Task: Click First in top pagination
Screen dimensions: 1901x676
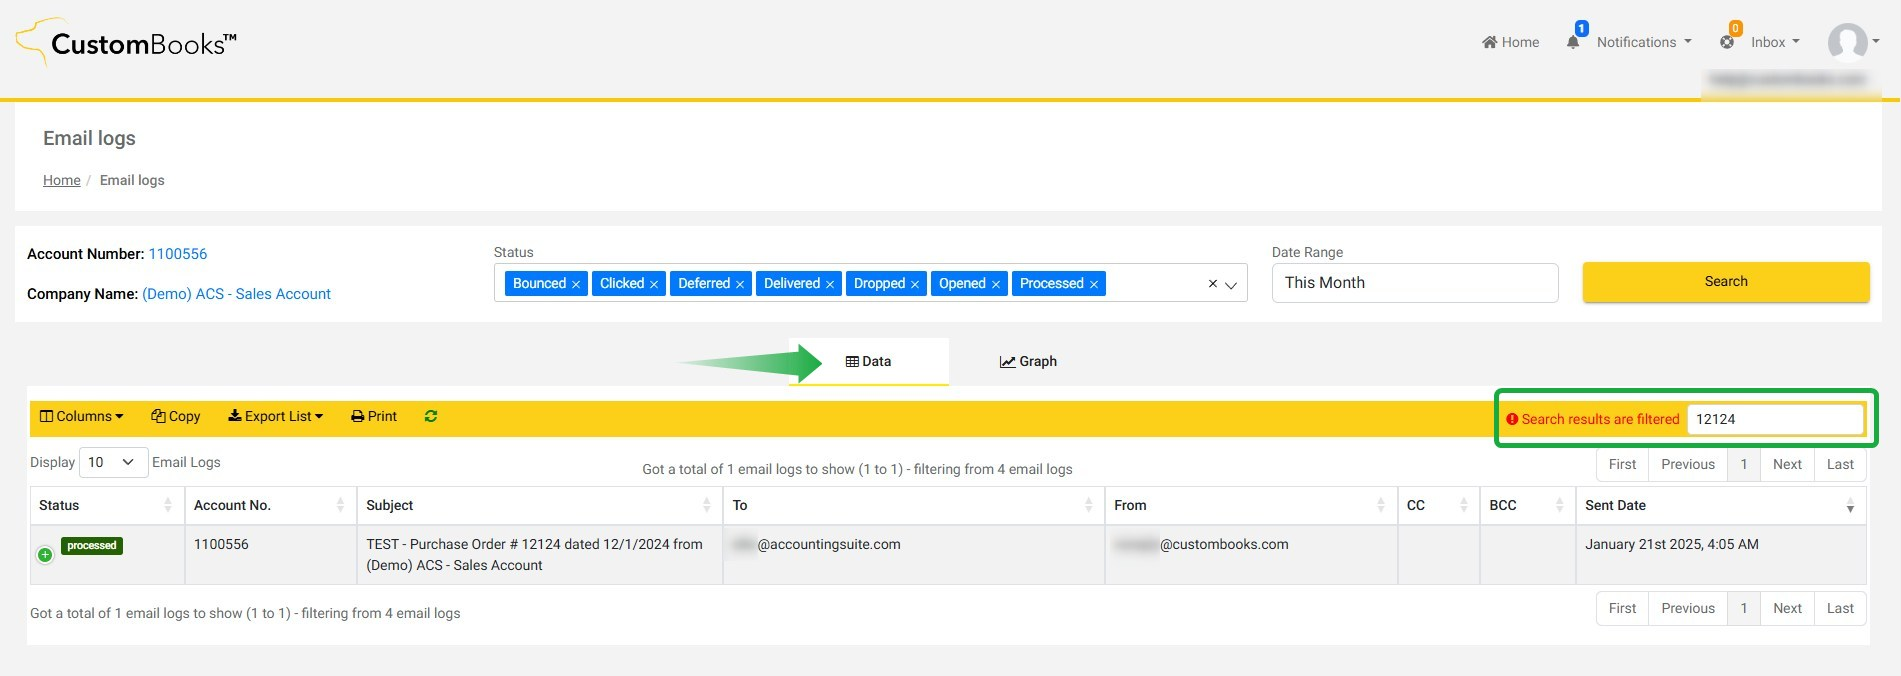Action: 1622,464
